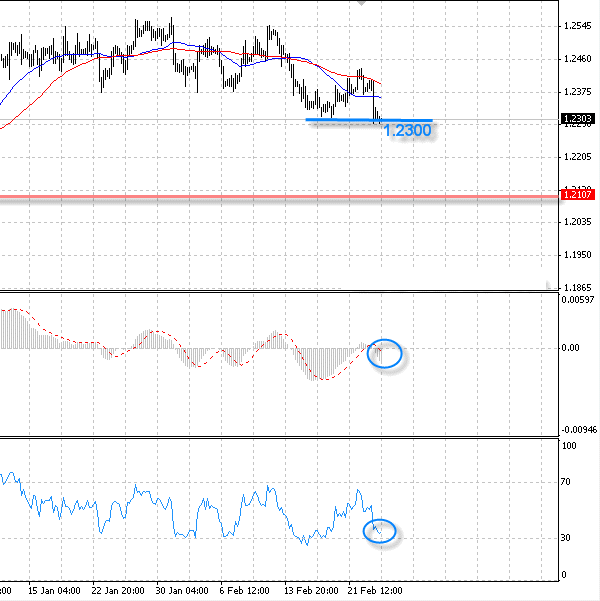Select the current price label 1.2303
Viewport: 600px width, 601px height.
(578, 119)
